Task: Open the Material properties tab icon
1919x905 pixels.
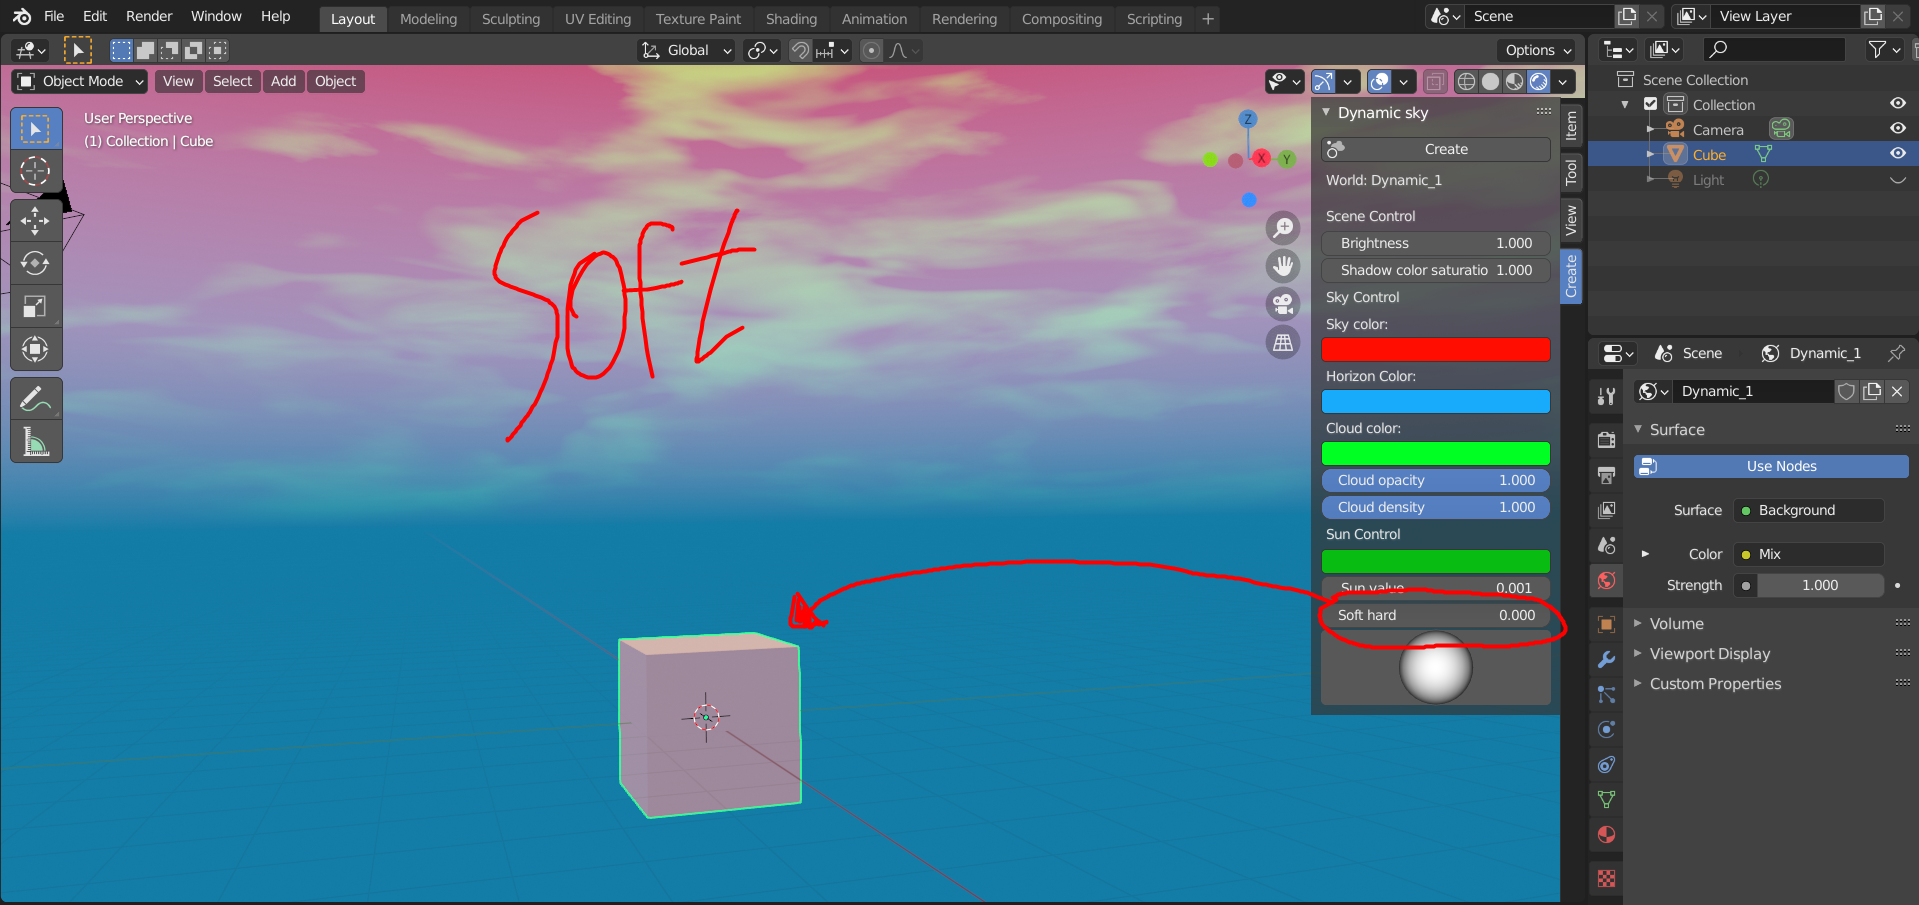Action: [1606, 835]
